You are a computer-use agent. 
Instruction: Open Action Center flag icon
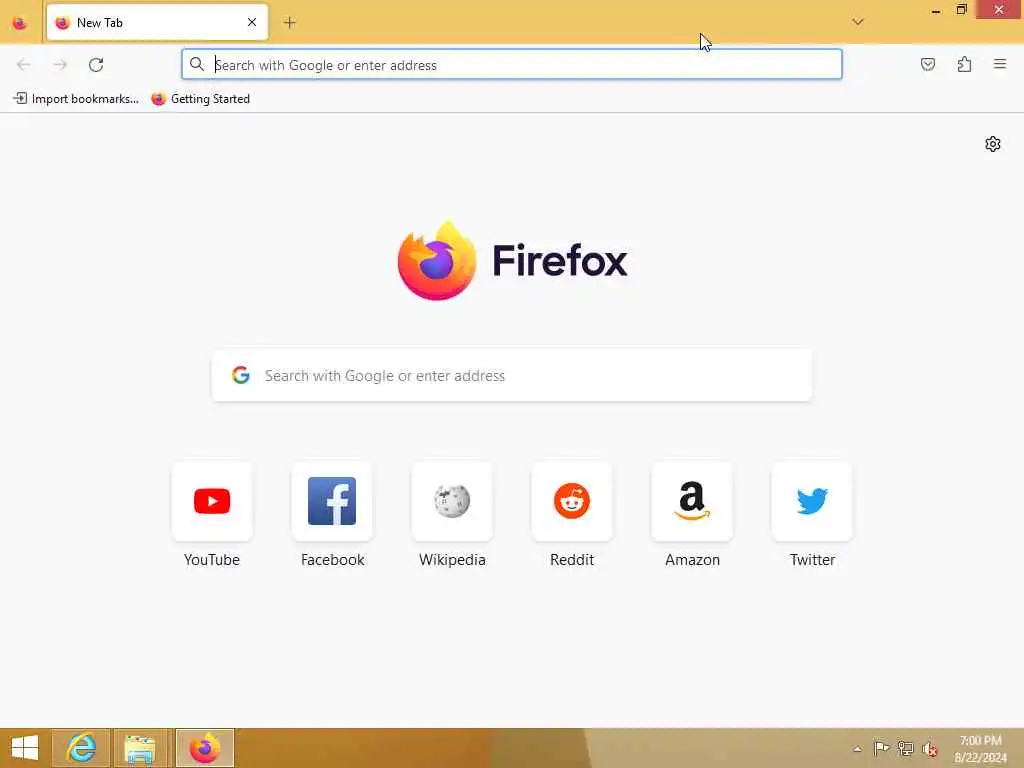pos(881,748)
